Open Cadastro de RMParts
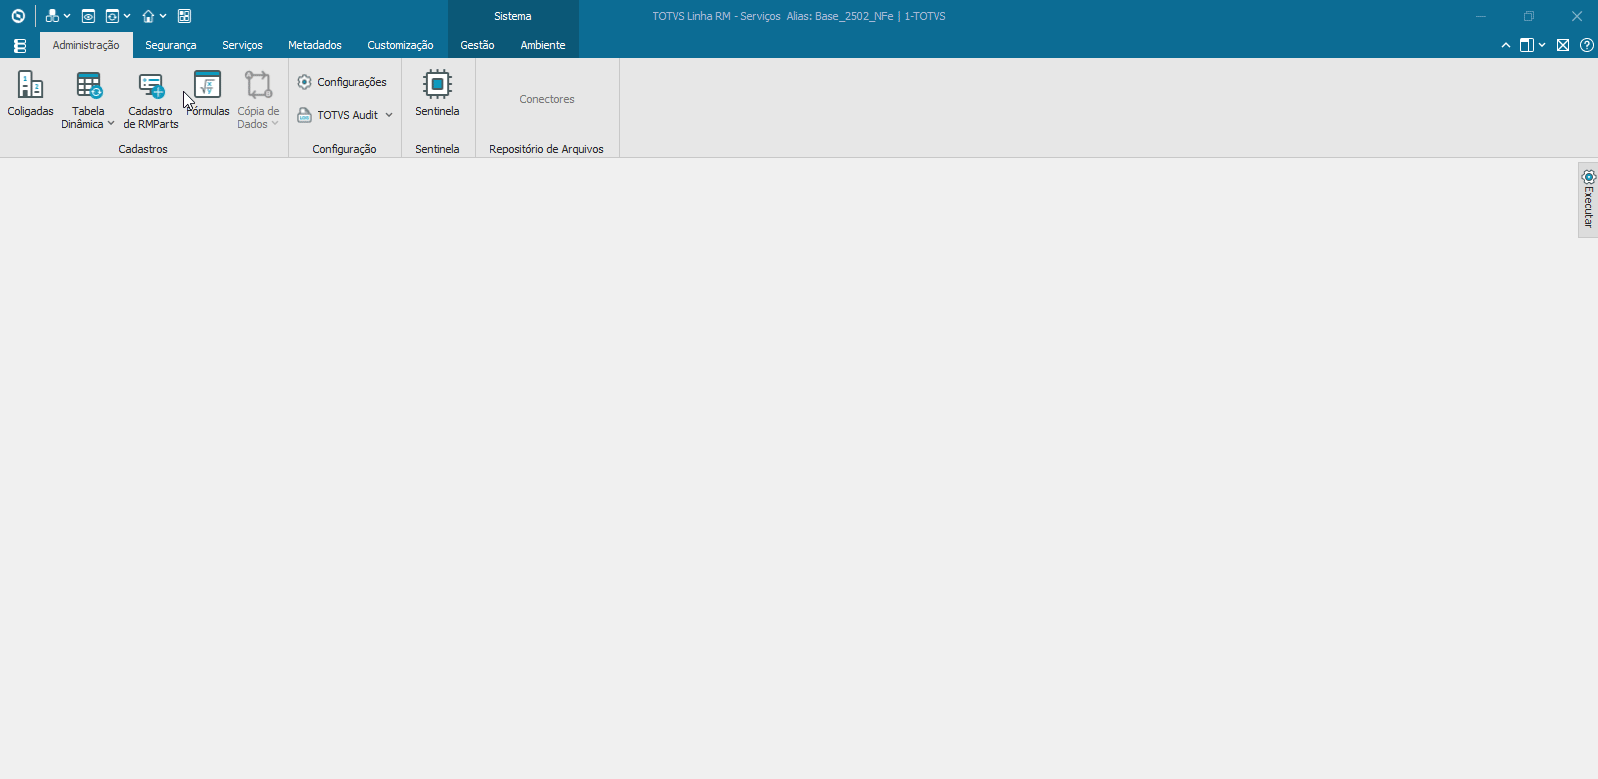1598x779 pixels. click(x=151, y=100)
